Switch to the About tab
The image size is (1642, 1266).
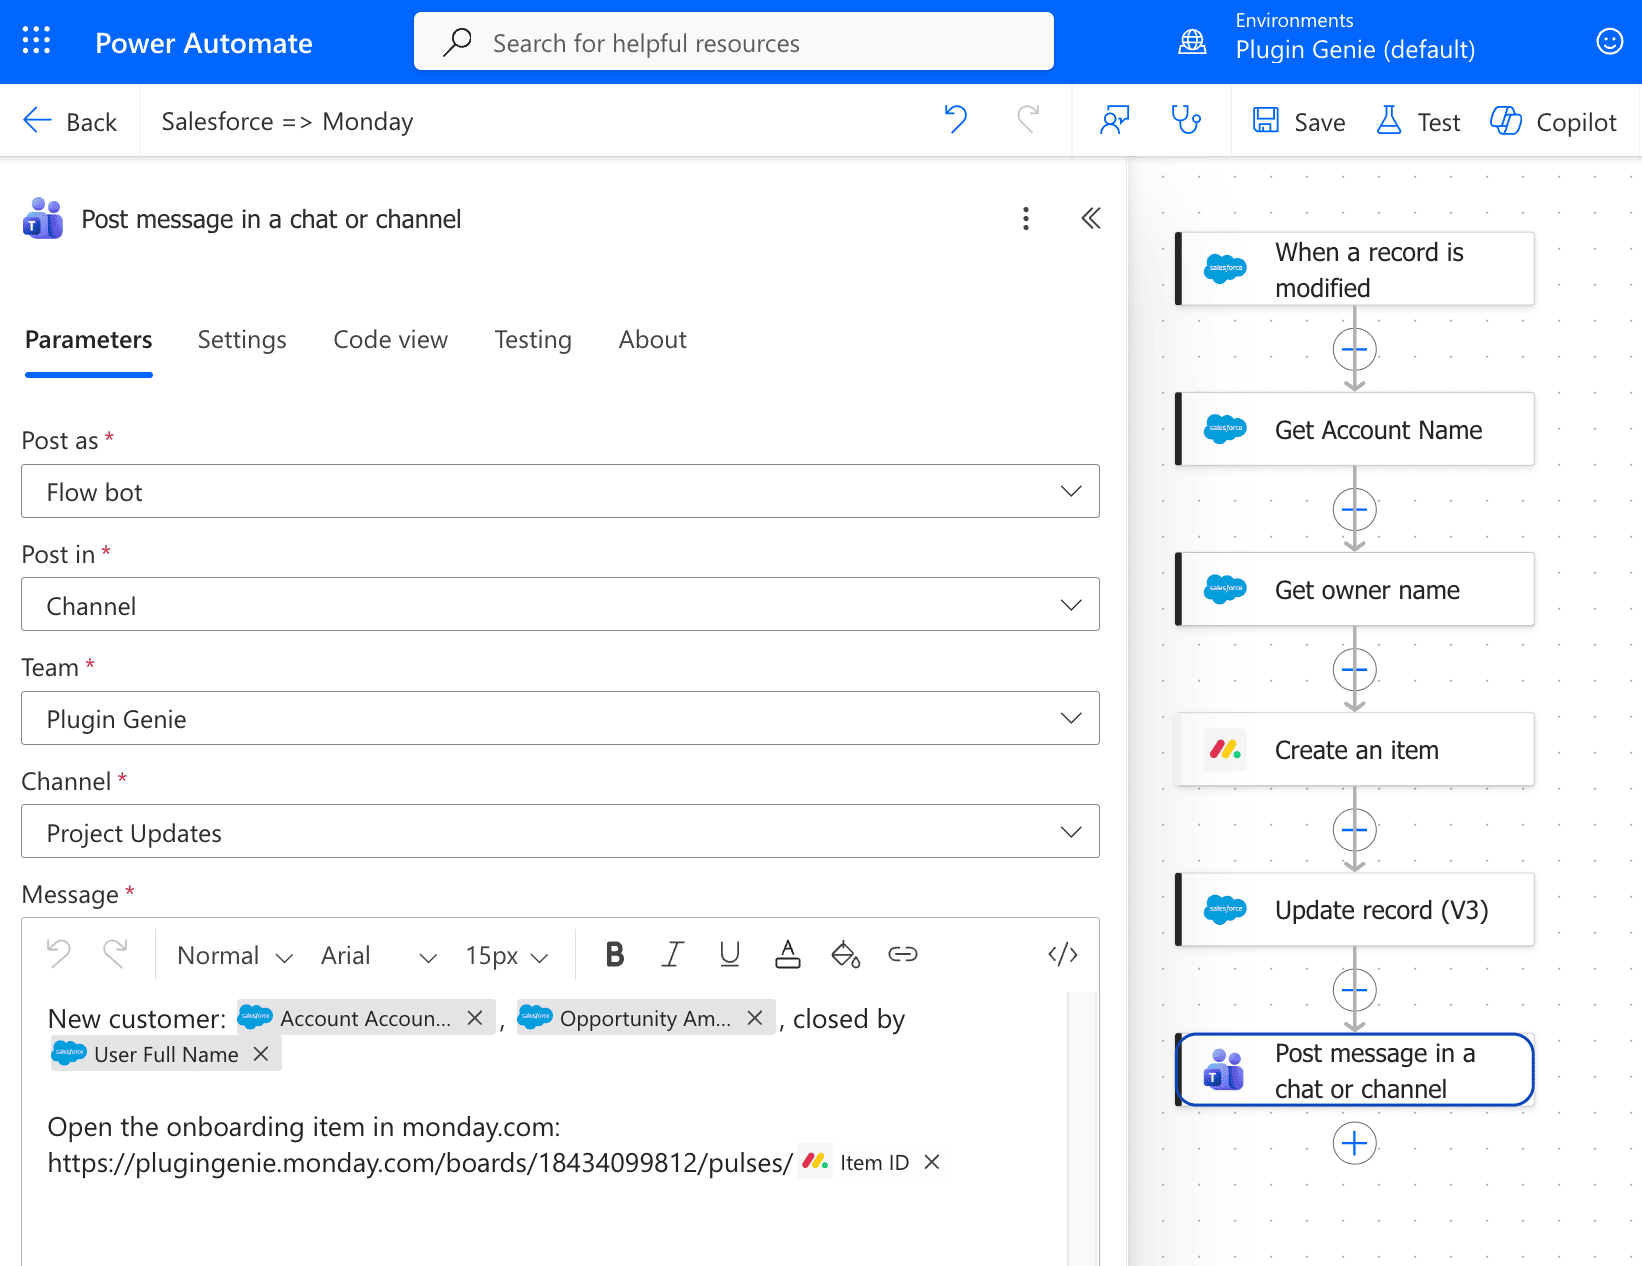652,340
